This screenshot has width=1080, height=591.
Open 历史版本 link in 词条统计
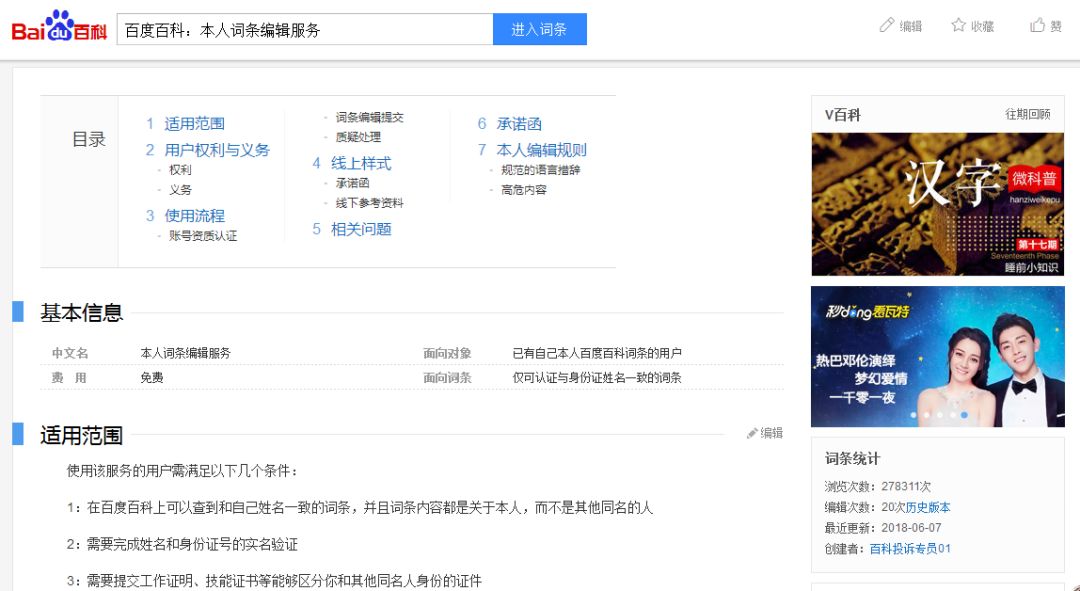coord(928,508)
